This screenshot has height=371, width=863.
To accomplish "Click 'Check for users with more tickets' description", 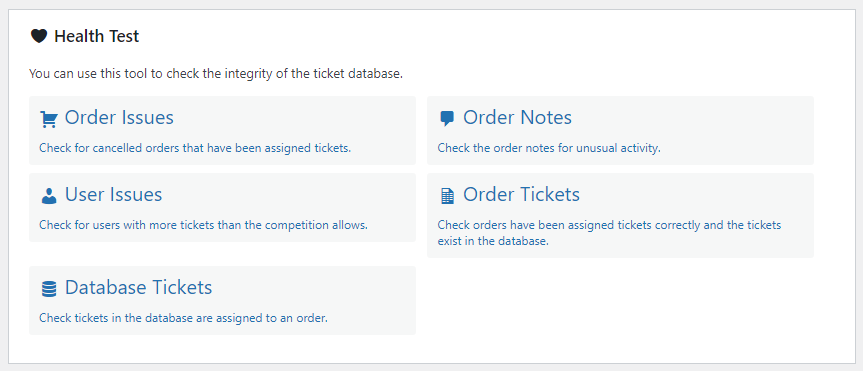I will 203,225.
